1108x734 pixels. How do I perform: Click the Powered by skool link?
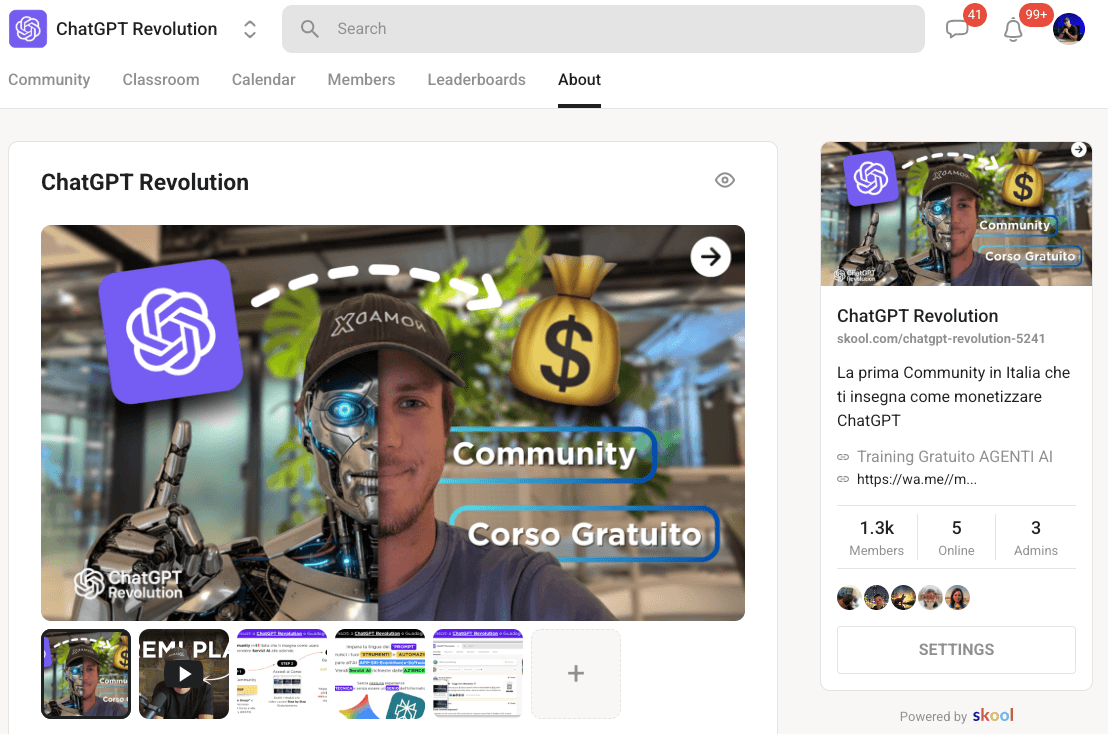[x=956, y=716]
